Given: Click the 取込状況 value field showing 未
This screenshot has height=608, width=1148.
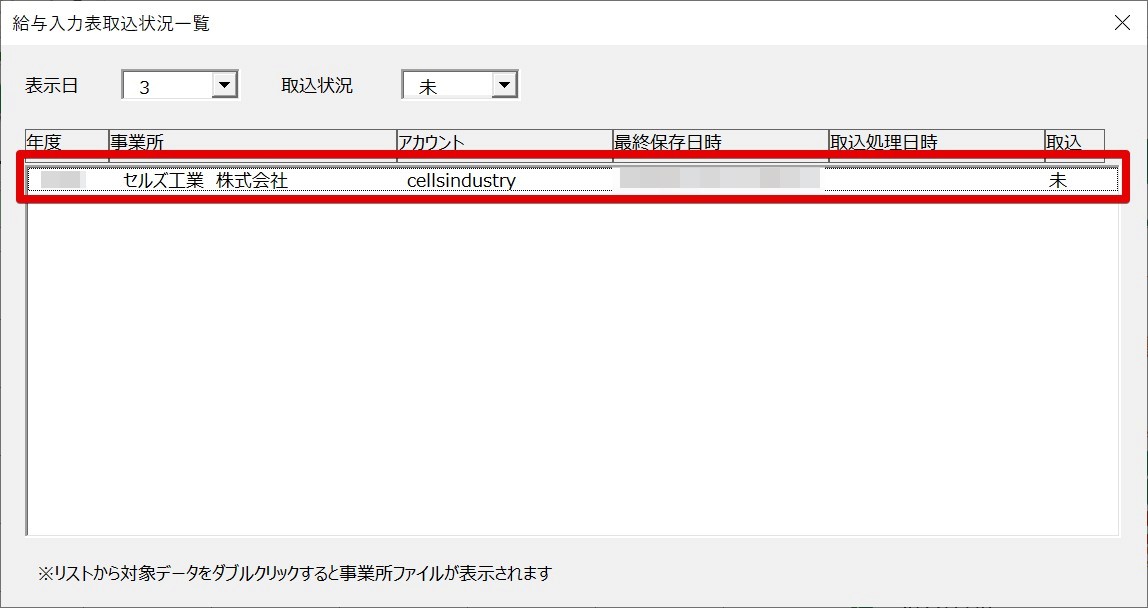Looking at the screenshot, I should tap(448, 85).
